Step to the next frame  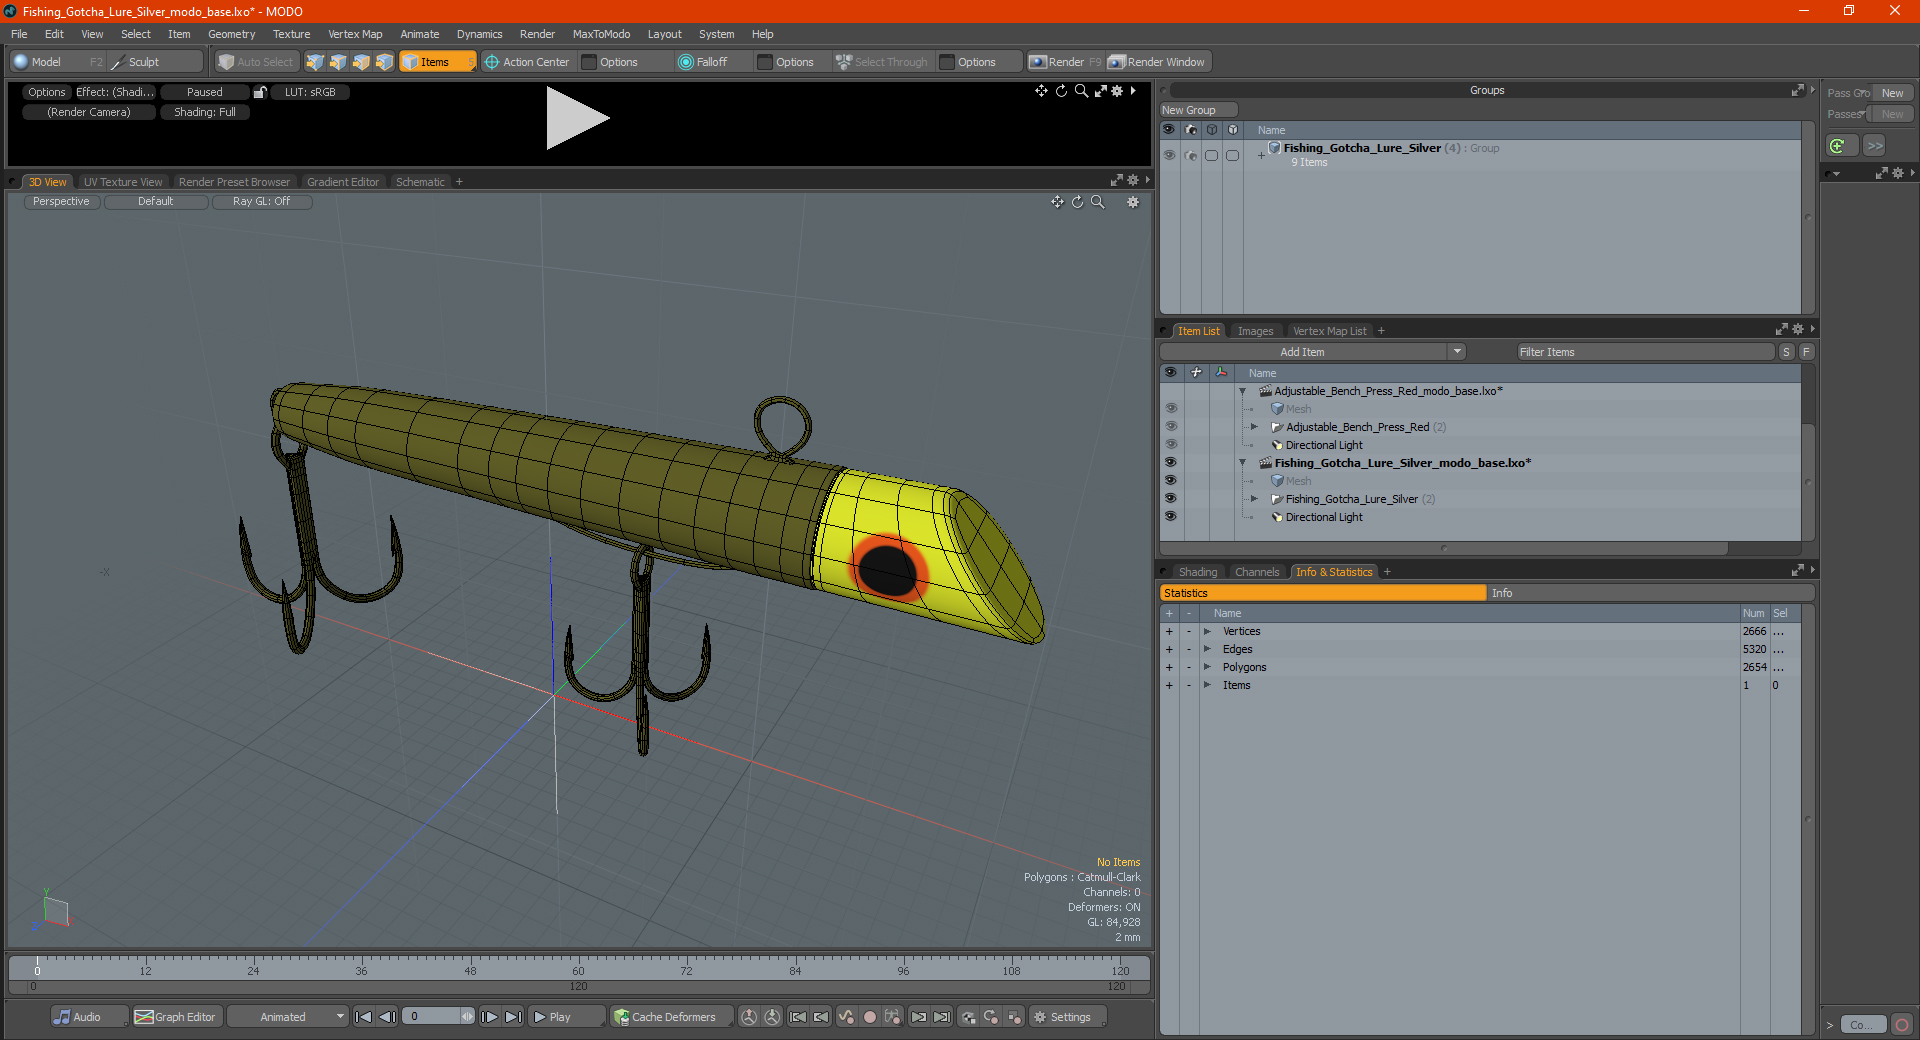[x=490, y=1017]
